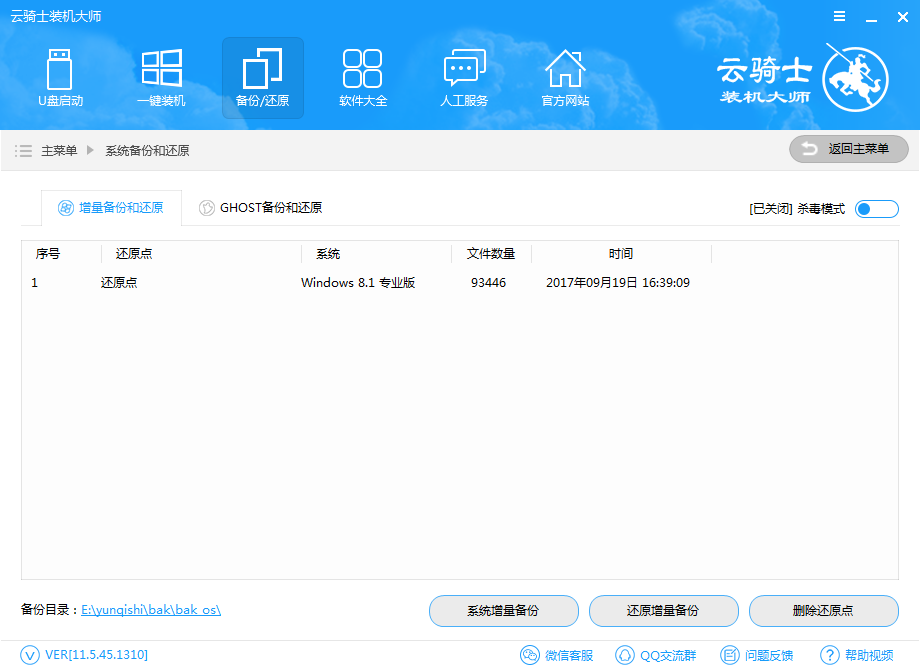The image size is (920, 670).
Task: Select the 增量备份和还原 tab
Action: 111,208
